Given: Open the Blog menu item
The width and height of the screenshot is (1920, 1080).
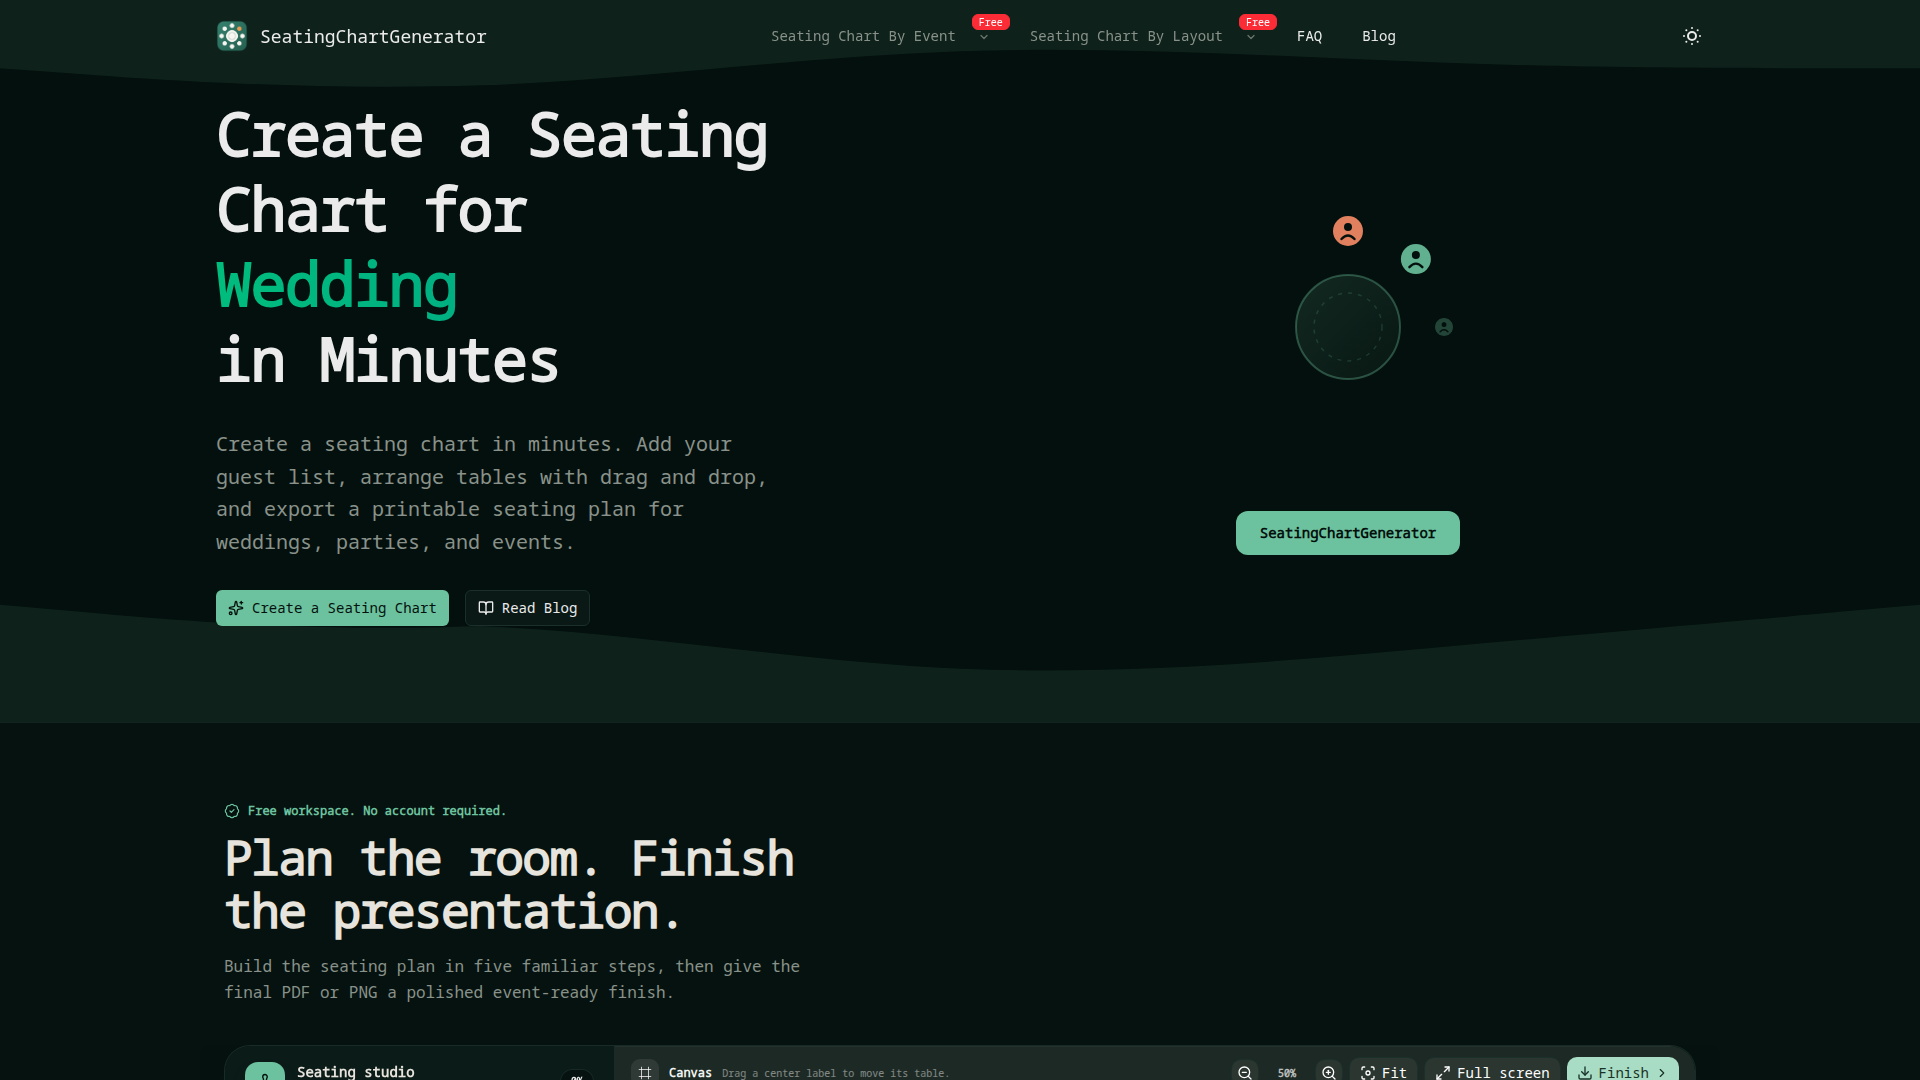Looking at the screenshot, I should tap(1378, 36).
